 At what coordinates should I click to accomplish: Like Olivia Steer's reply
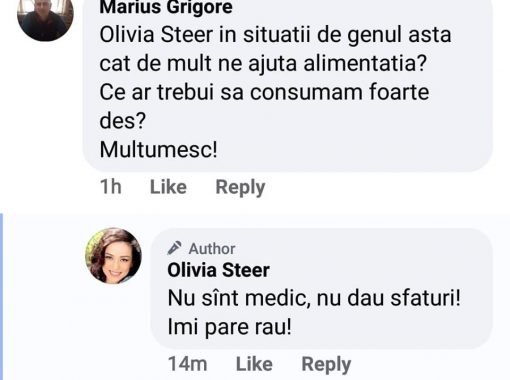pos(254,364)
